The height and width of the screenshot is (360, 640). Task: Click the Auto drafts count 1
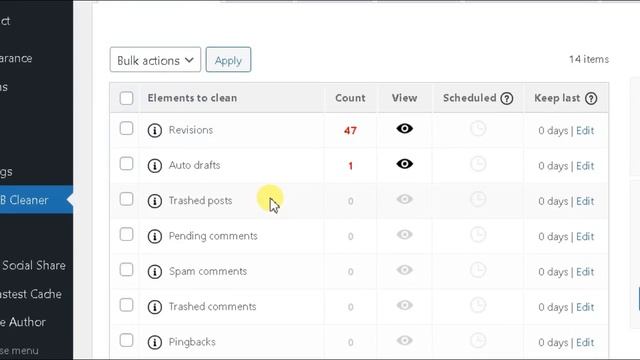click(x=350, y=166)
